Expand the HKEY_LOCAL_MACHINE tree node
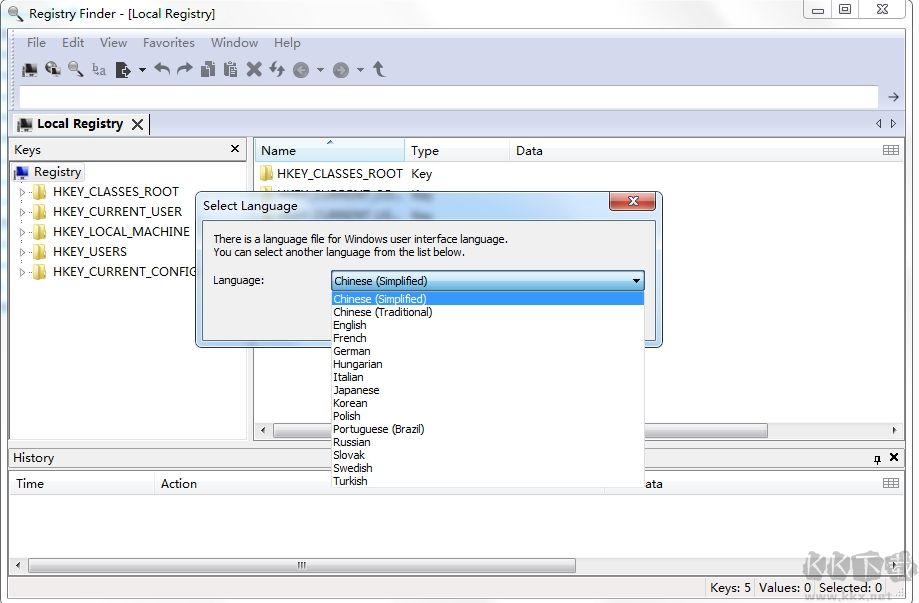Screen dimensions: 919x603 point(24,231)
